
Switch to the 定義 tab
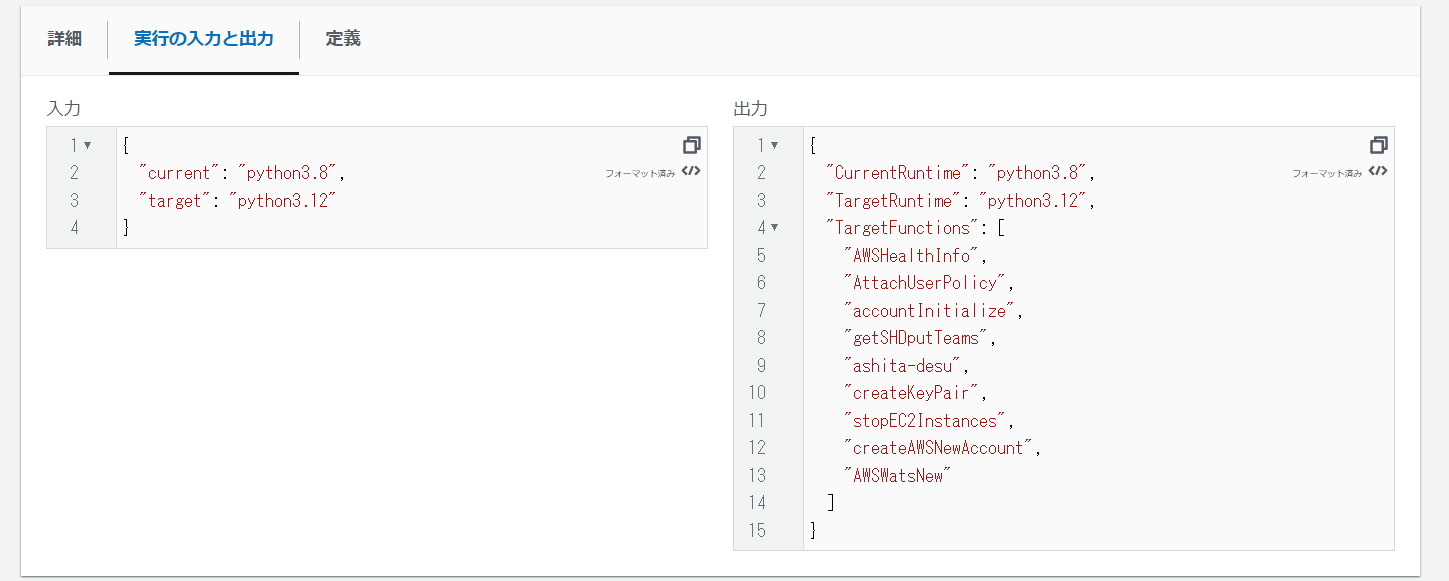coord(343,40)
